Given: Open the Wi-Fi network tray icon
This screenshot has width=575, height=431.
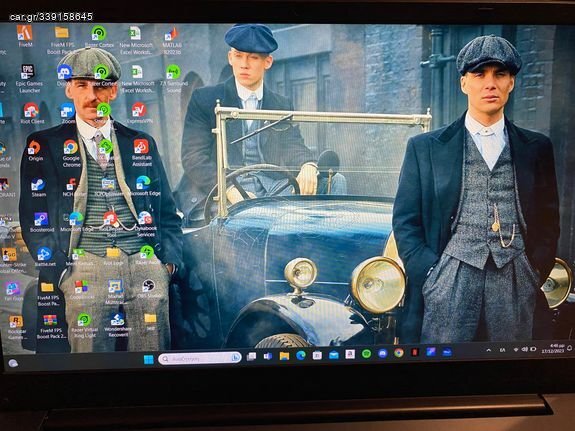Looking at the screenshot, I should click(x=516, y=350).
